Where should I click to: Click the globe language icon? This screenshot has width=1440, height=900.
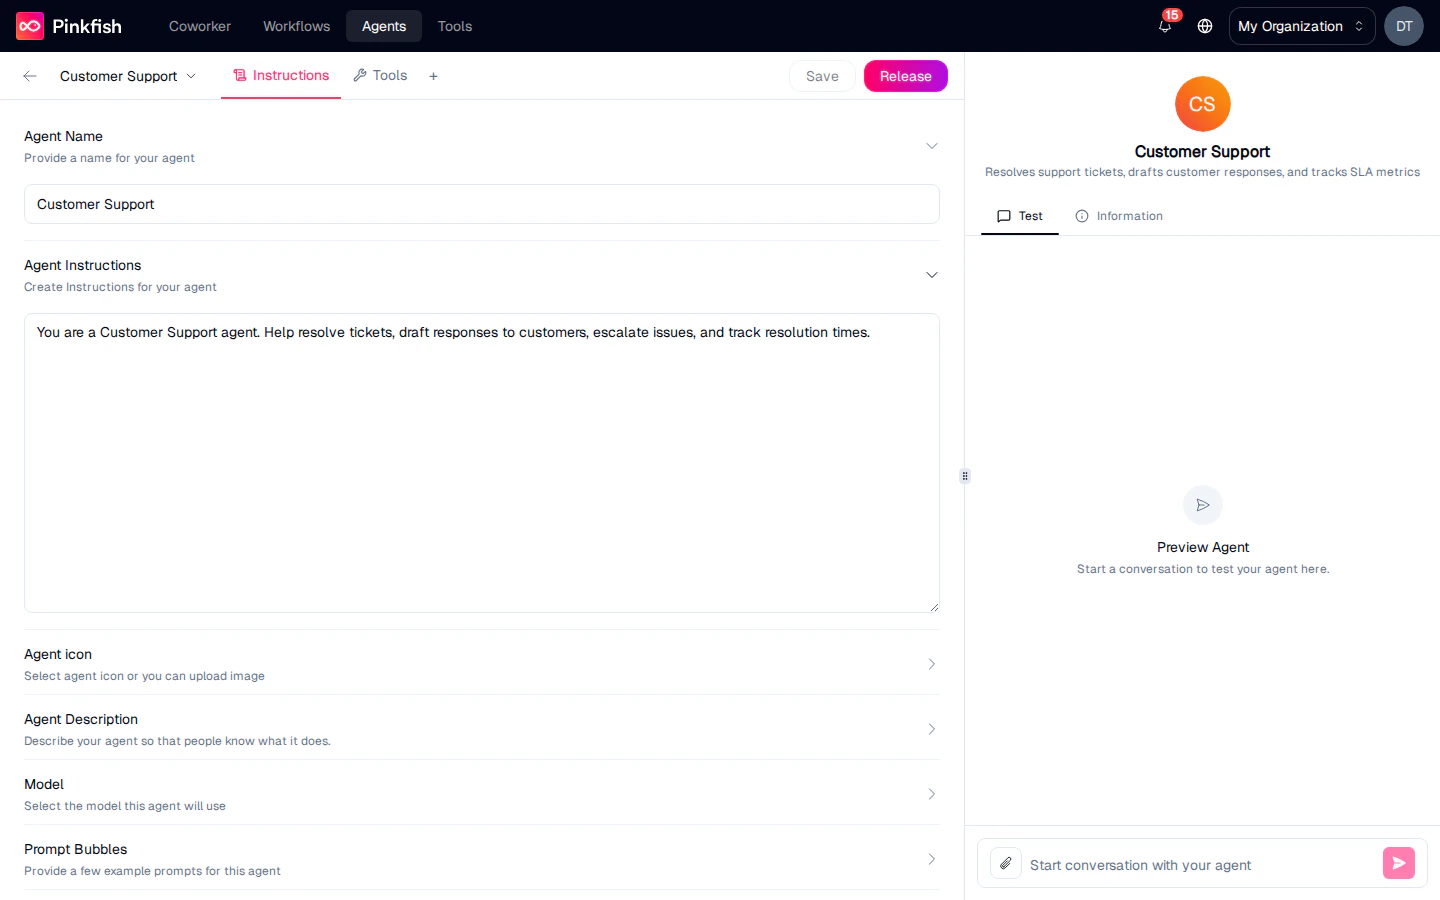[x=1204, y=27]
